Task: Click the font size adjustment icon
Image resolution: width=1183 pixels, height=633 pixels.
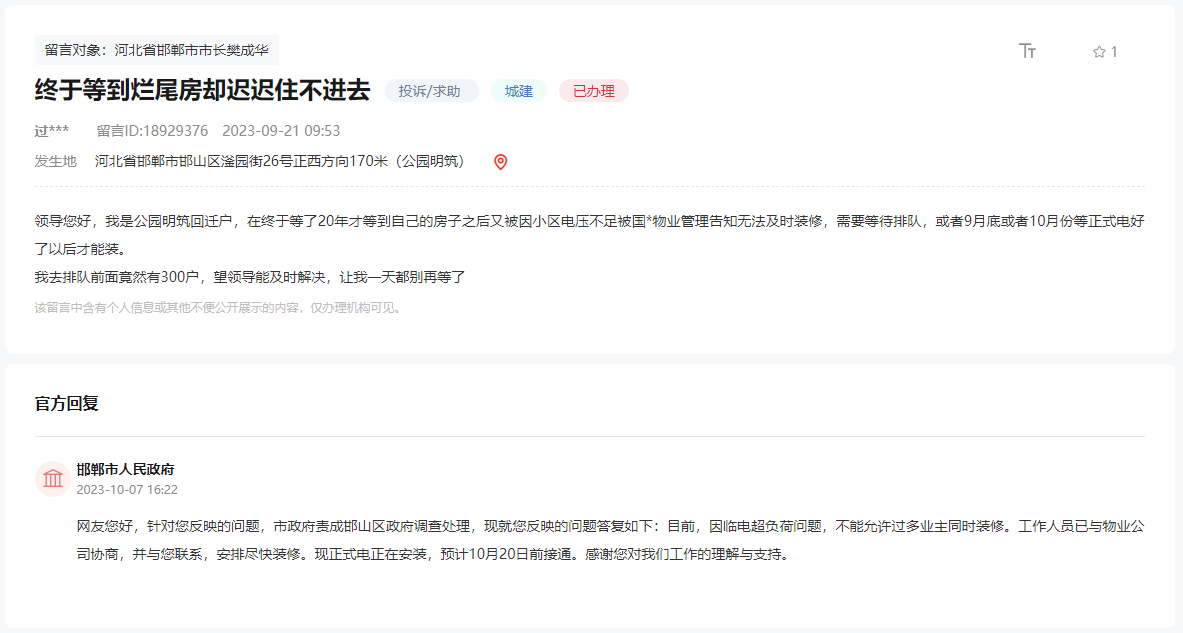Action: pos(1027,51)
